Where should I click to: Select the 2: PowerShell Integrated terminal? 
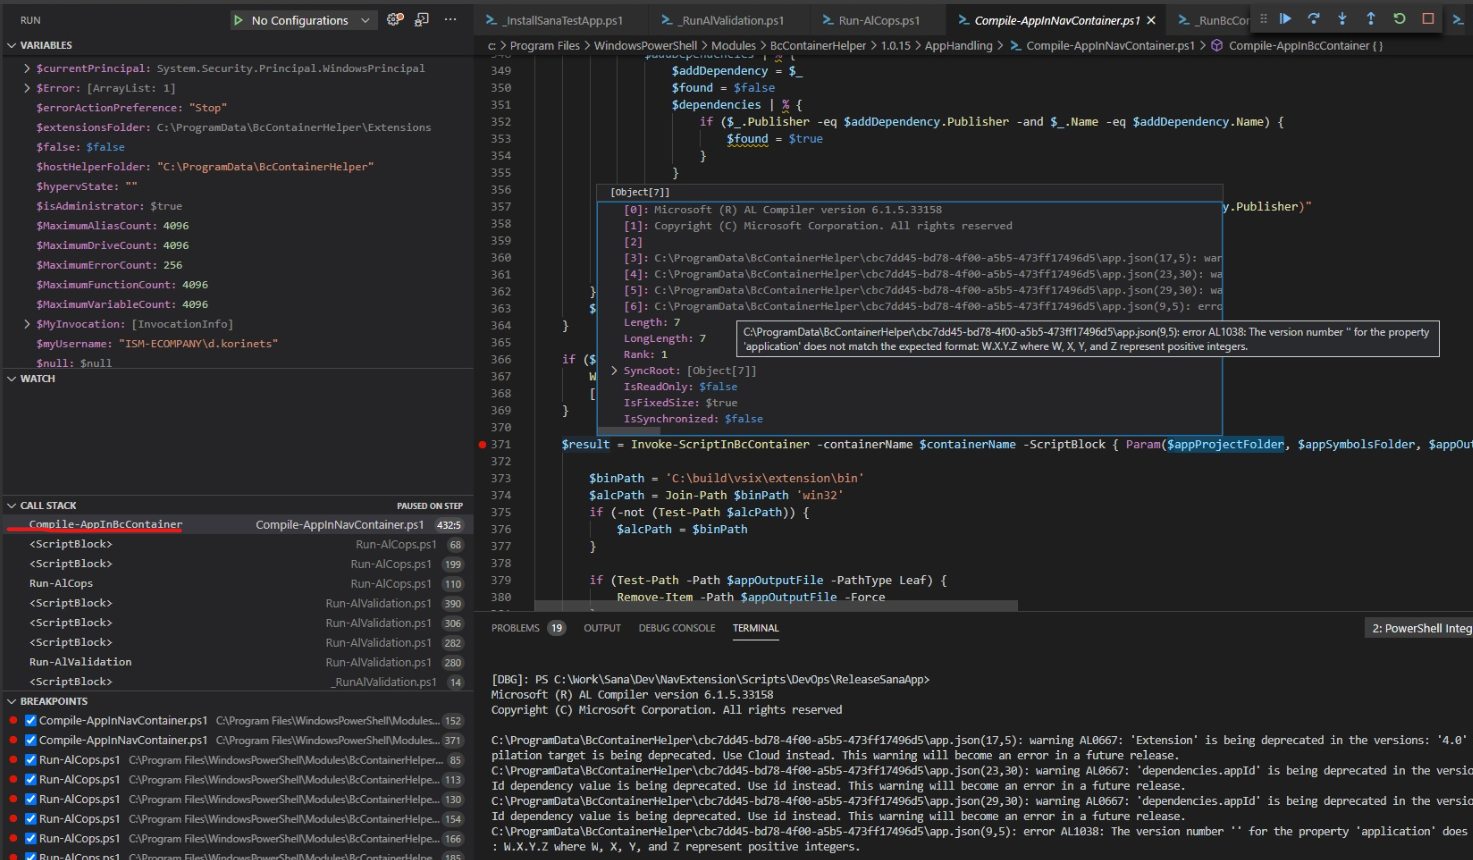coord(1419,628)
